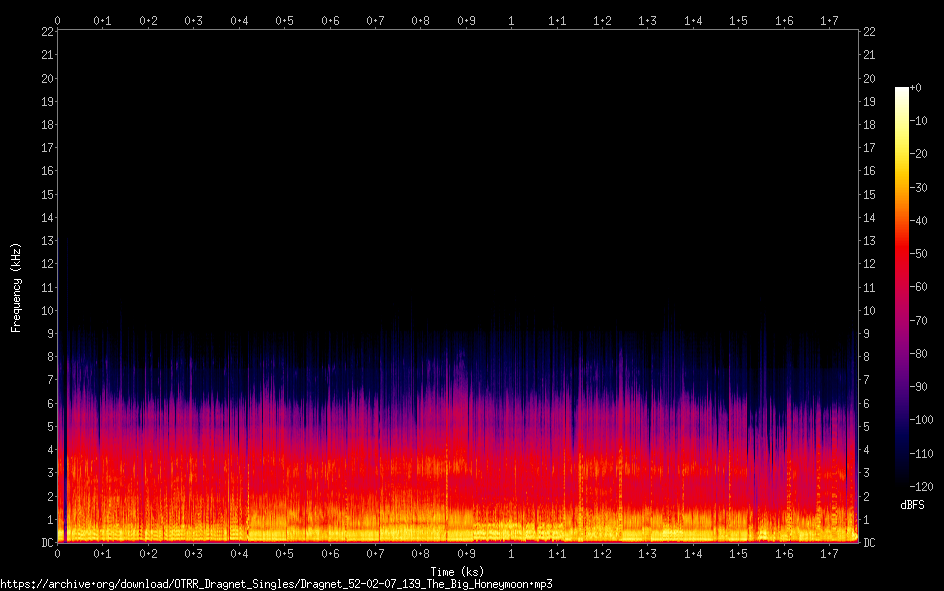Click the 0.2 tick on top time axis
The height and width of the screenshot is (591, 944).
[x=148, y=20]
